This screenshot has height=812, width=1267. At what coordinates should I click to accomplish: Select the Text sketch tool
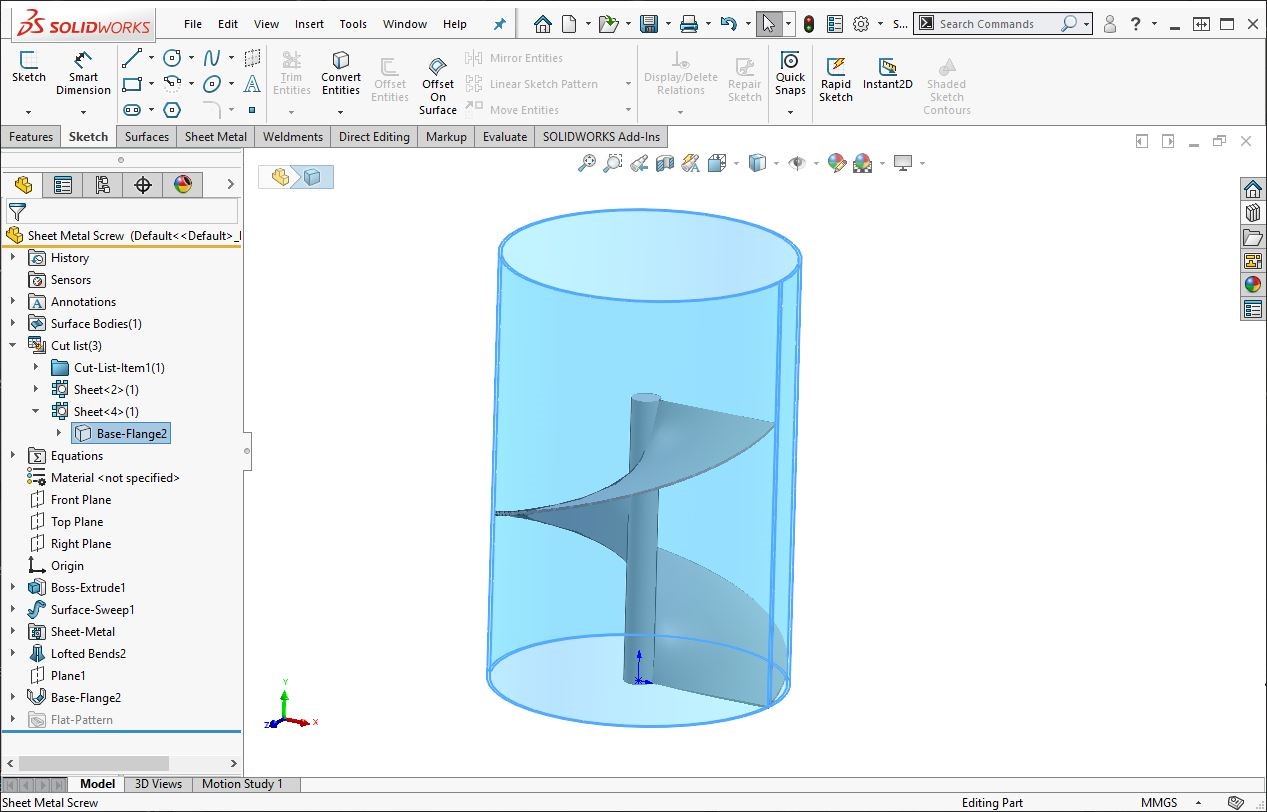252,84
